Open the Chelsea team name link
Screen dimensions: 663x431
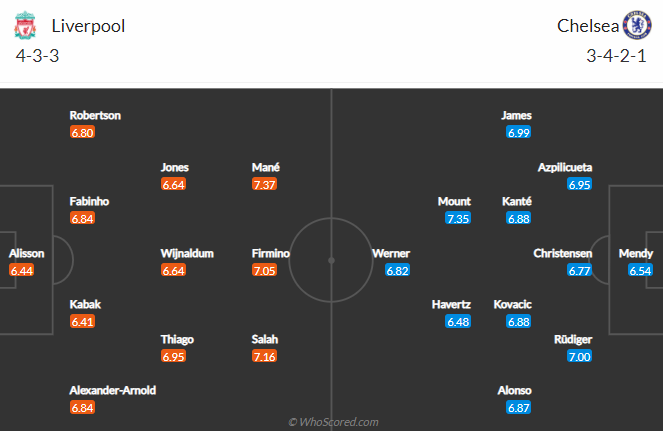tap(586, 26)
